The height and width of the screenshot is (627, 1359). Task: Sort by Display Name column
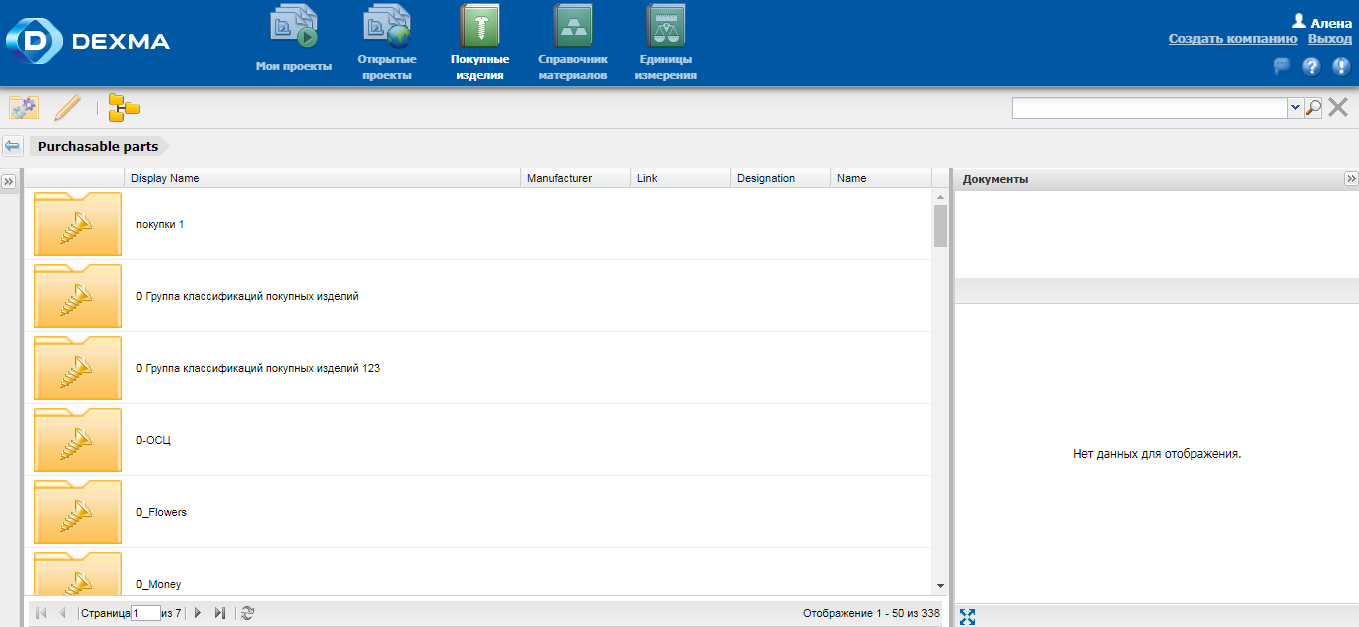pos(323,178)
